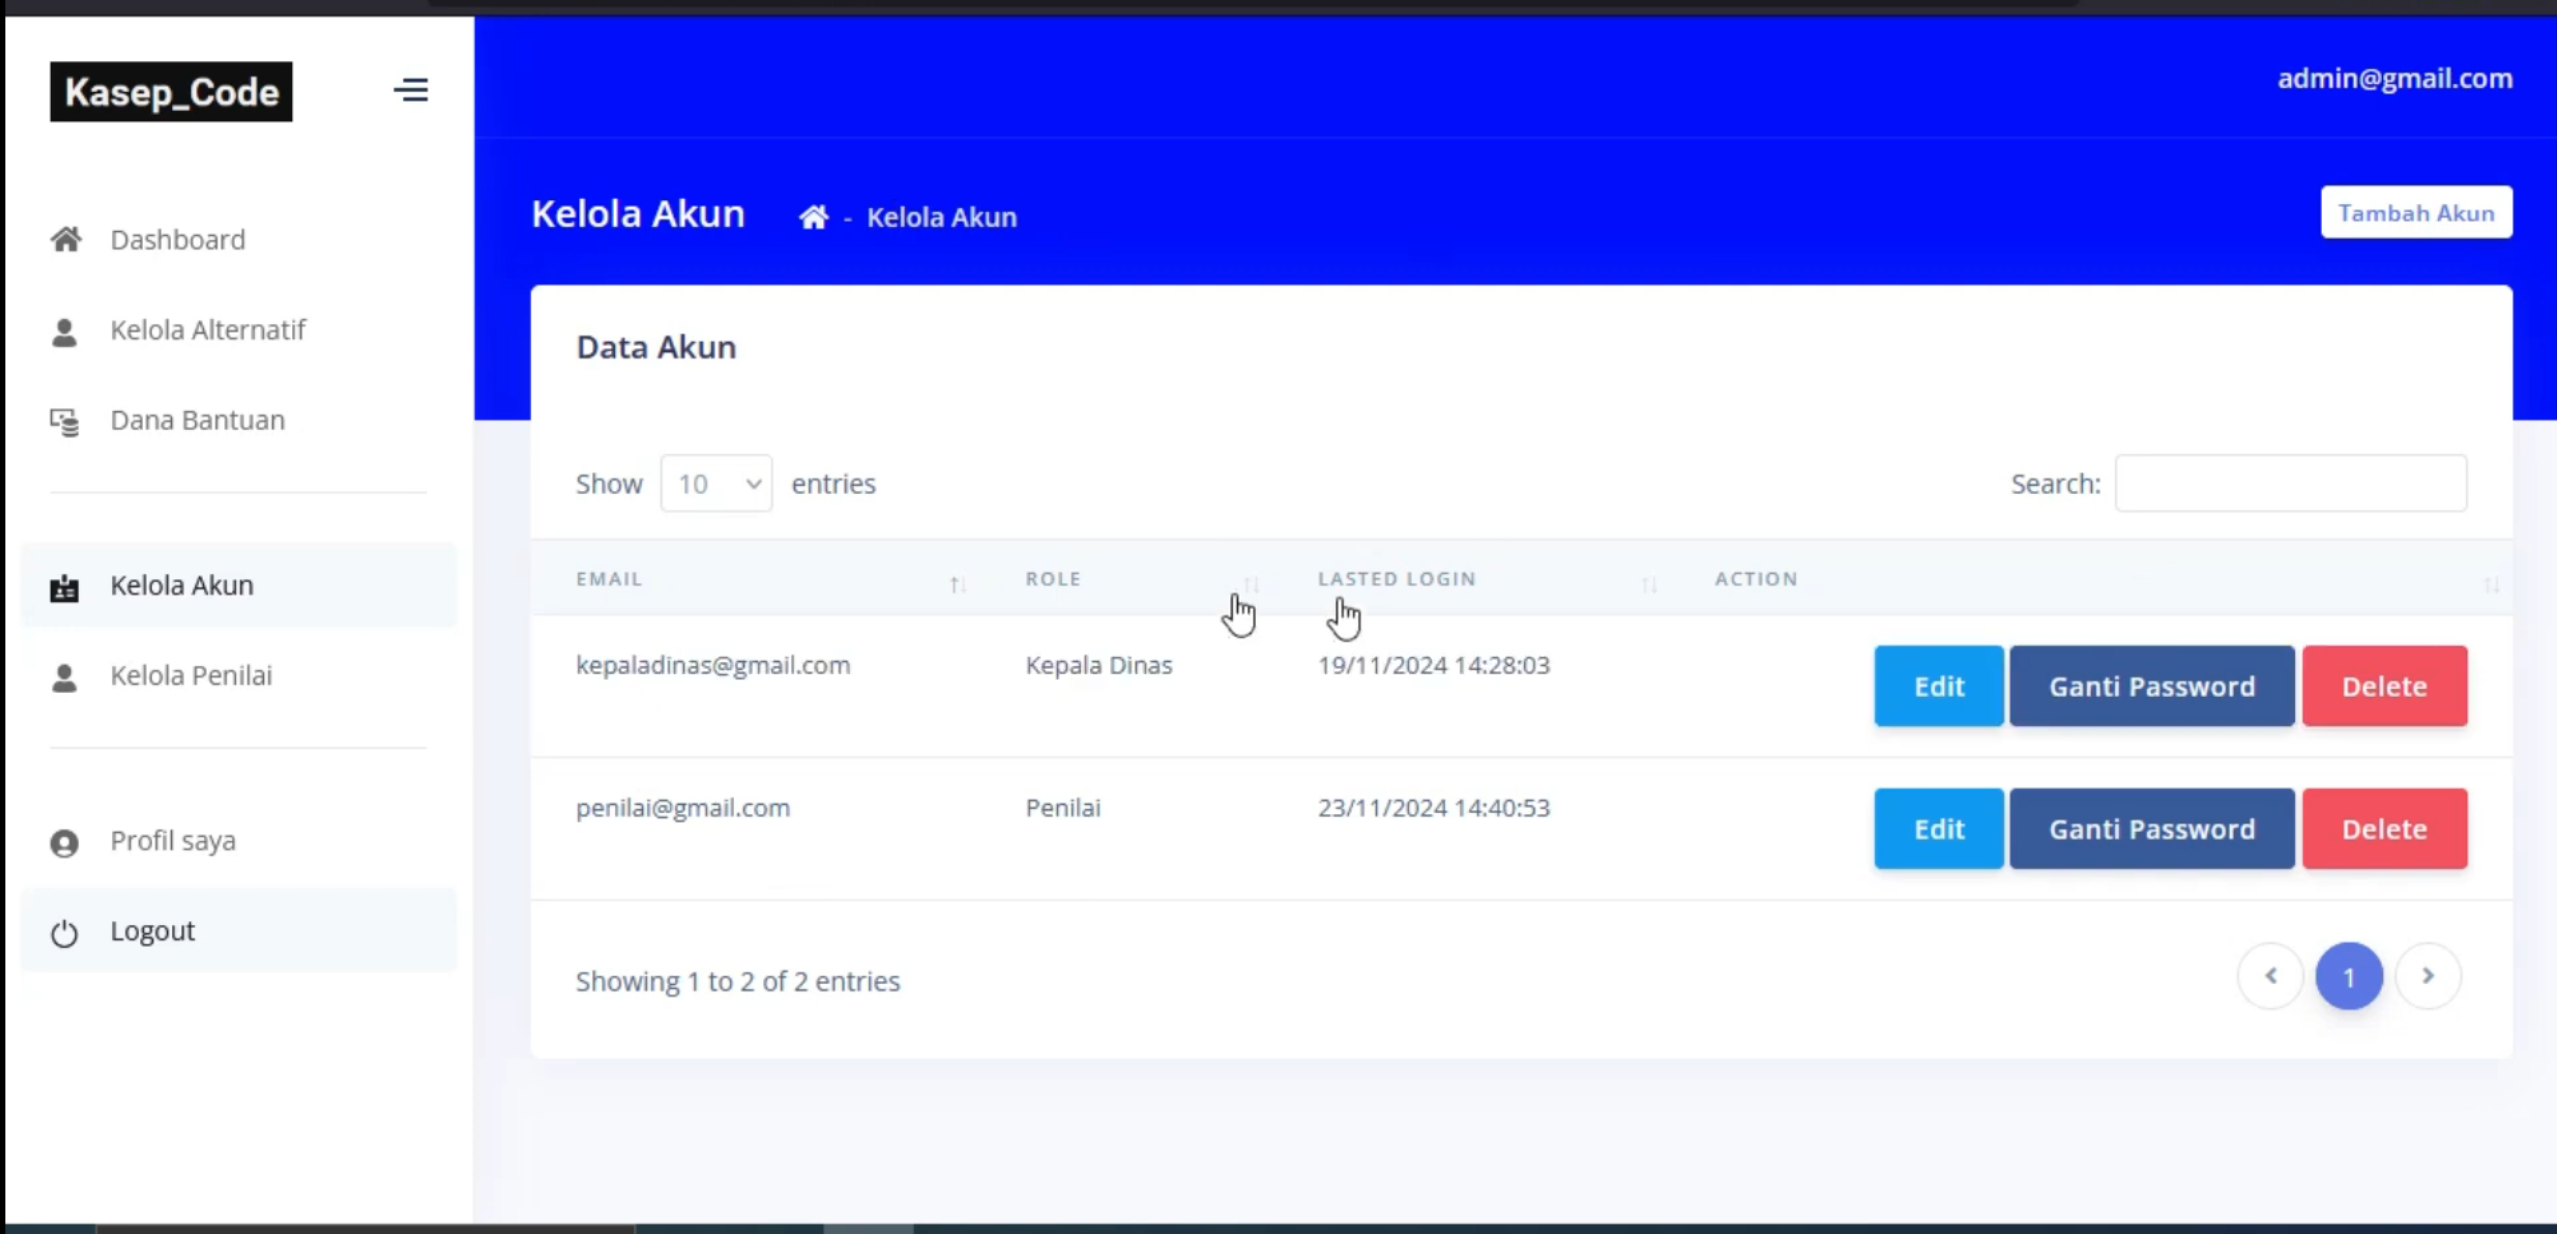Click the 23/11/2024 14:40:53 login cell
This screenshot has width=2557, height=1234.
tap(1433, 808)
